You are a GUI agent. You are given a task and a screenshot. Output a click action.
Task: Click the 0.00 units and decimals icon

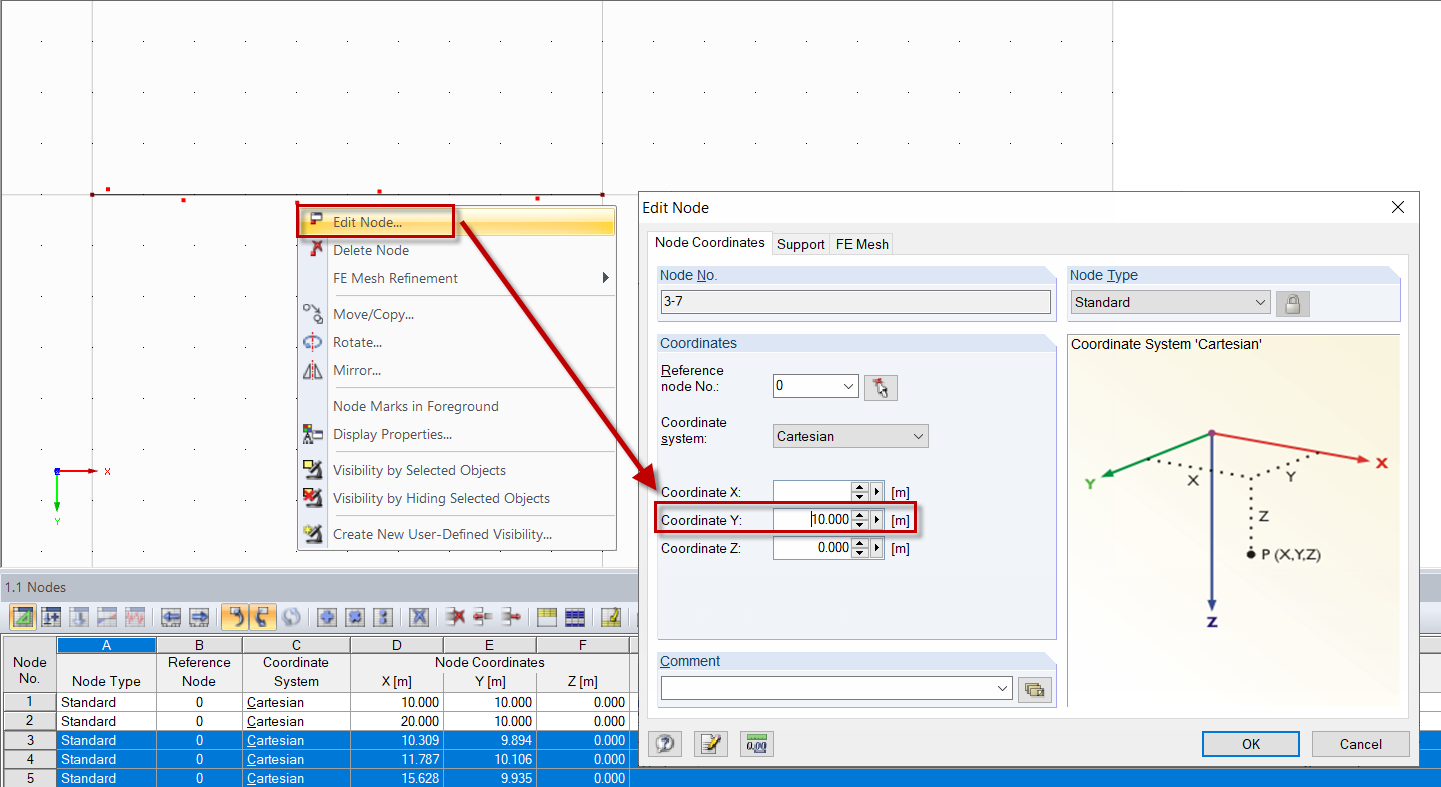(757, 744)
